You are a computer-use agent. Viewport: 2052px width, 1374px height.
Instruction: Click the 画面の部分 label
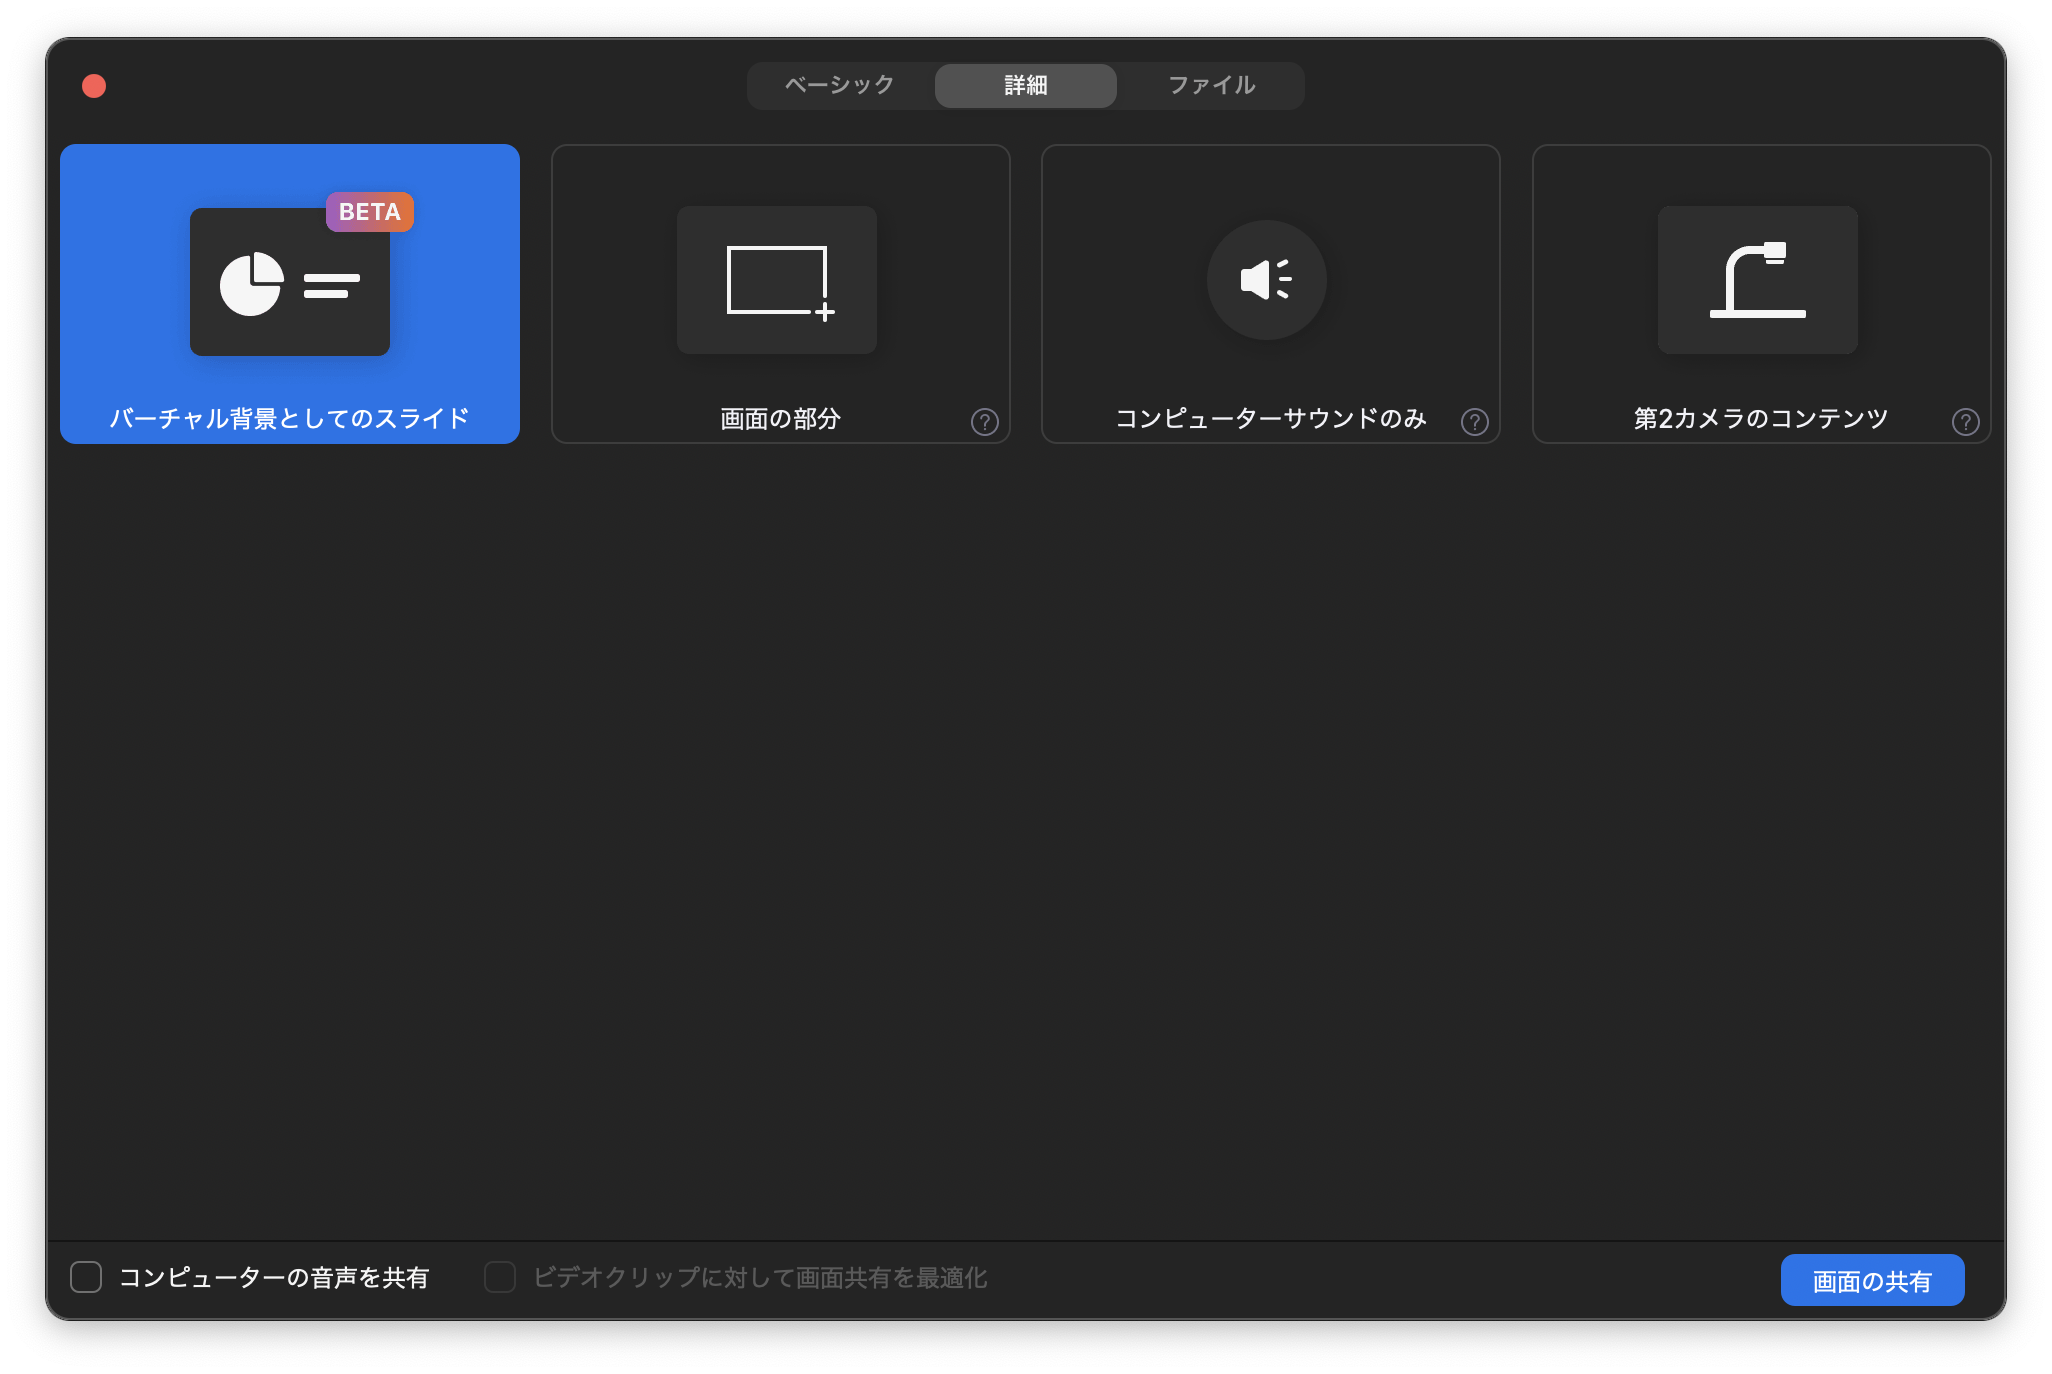point(780,418)
